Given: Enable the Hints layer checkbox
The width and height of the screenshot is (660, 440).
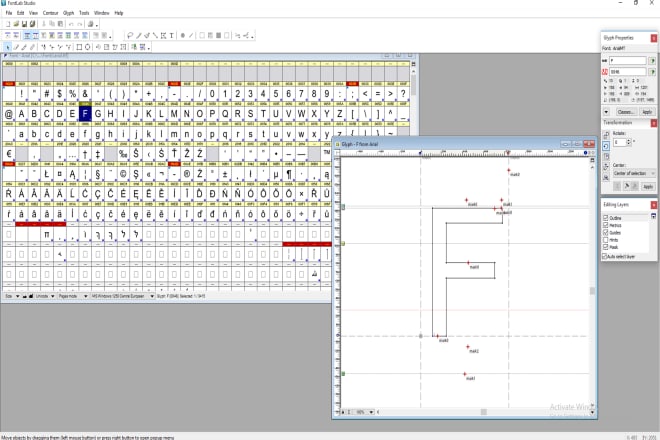Looking at the screenshot, I should [606, 240].
